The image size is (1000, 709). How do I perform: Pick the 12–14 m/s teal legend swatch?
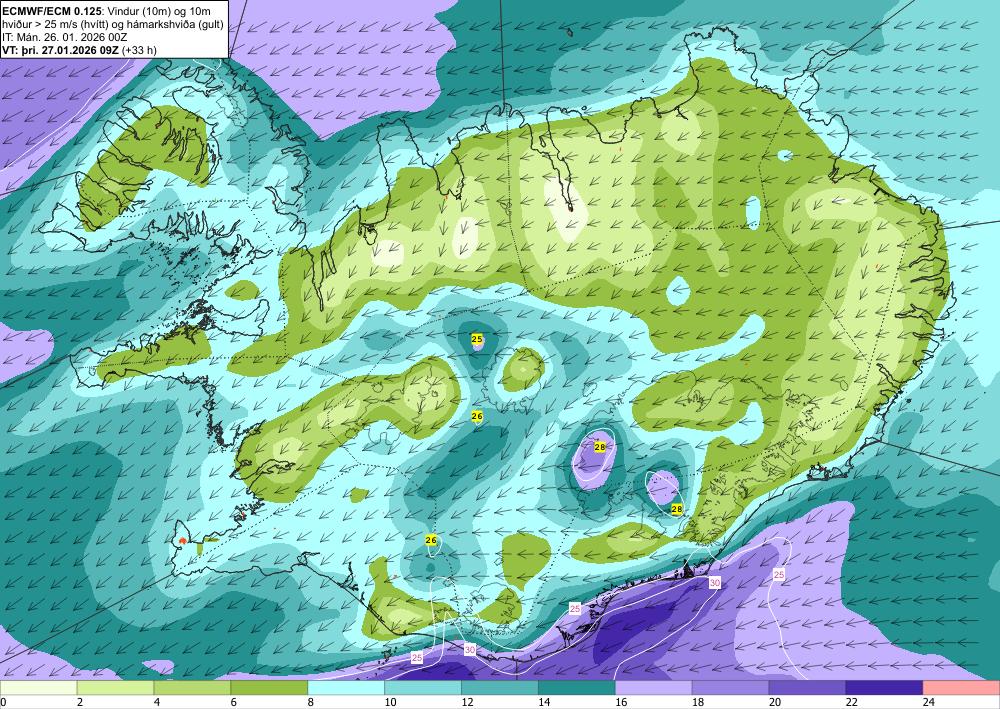tap(500, 688)
